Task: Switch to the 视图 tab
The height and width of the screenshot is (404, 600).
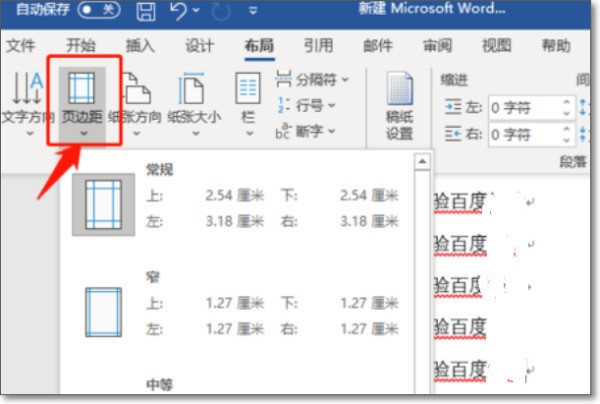Action: (497, 46)
